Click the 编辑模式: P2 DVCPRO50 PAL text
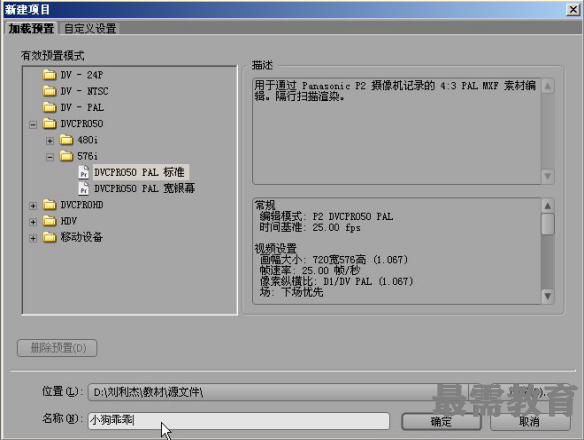 [x=326, y=216]
